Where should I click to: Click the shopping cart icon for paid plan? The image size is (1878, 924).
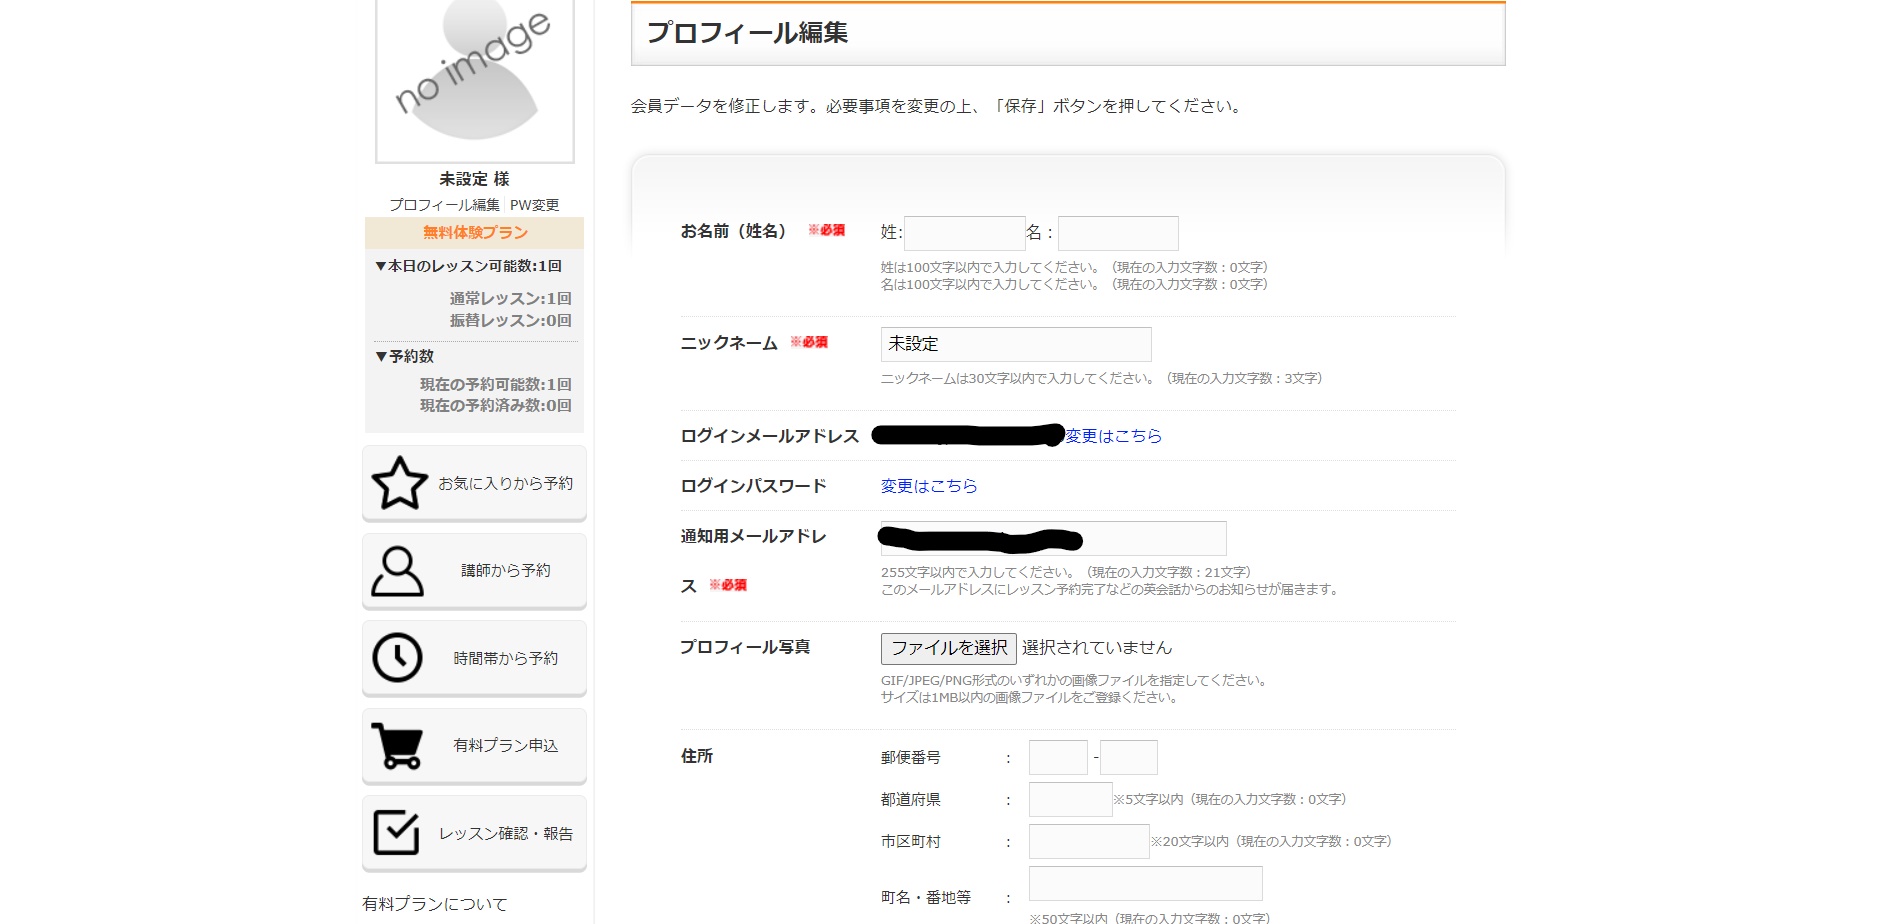click(x=397, y=746)
